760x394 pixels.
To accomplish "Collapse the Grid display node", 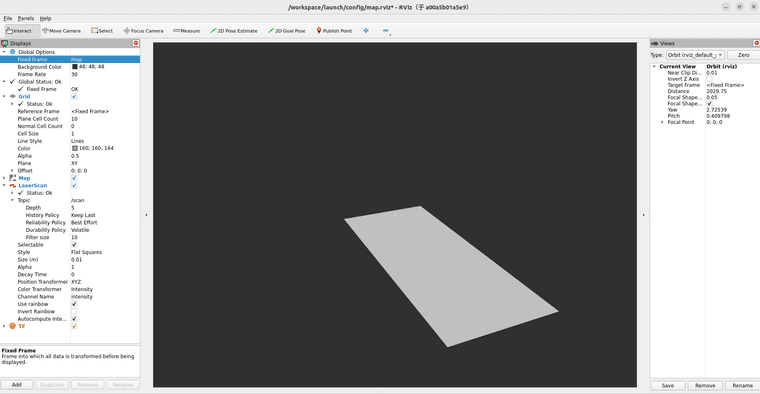I will pyautogui.click(x=4, y=96).
